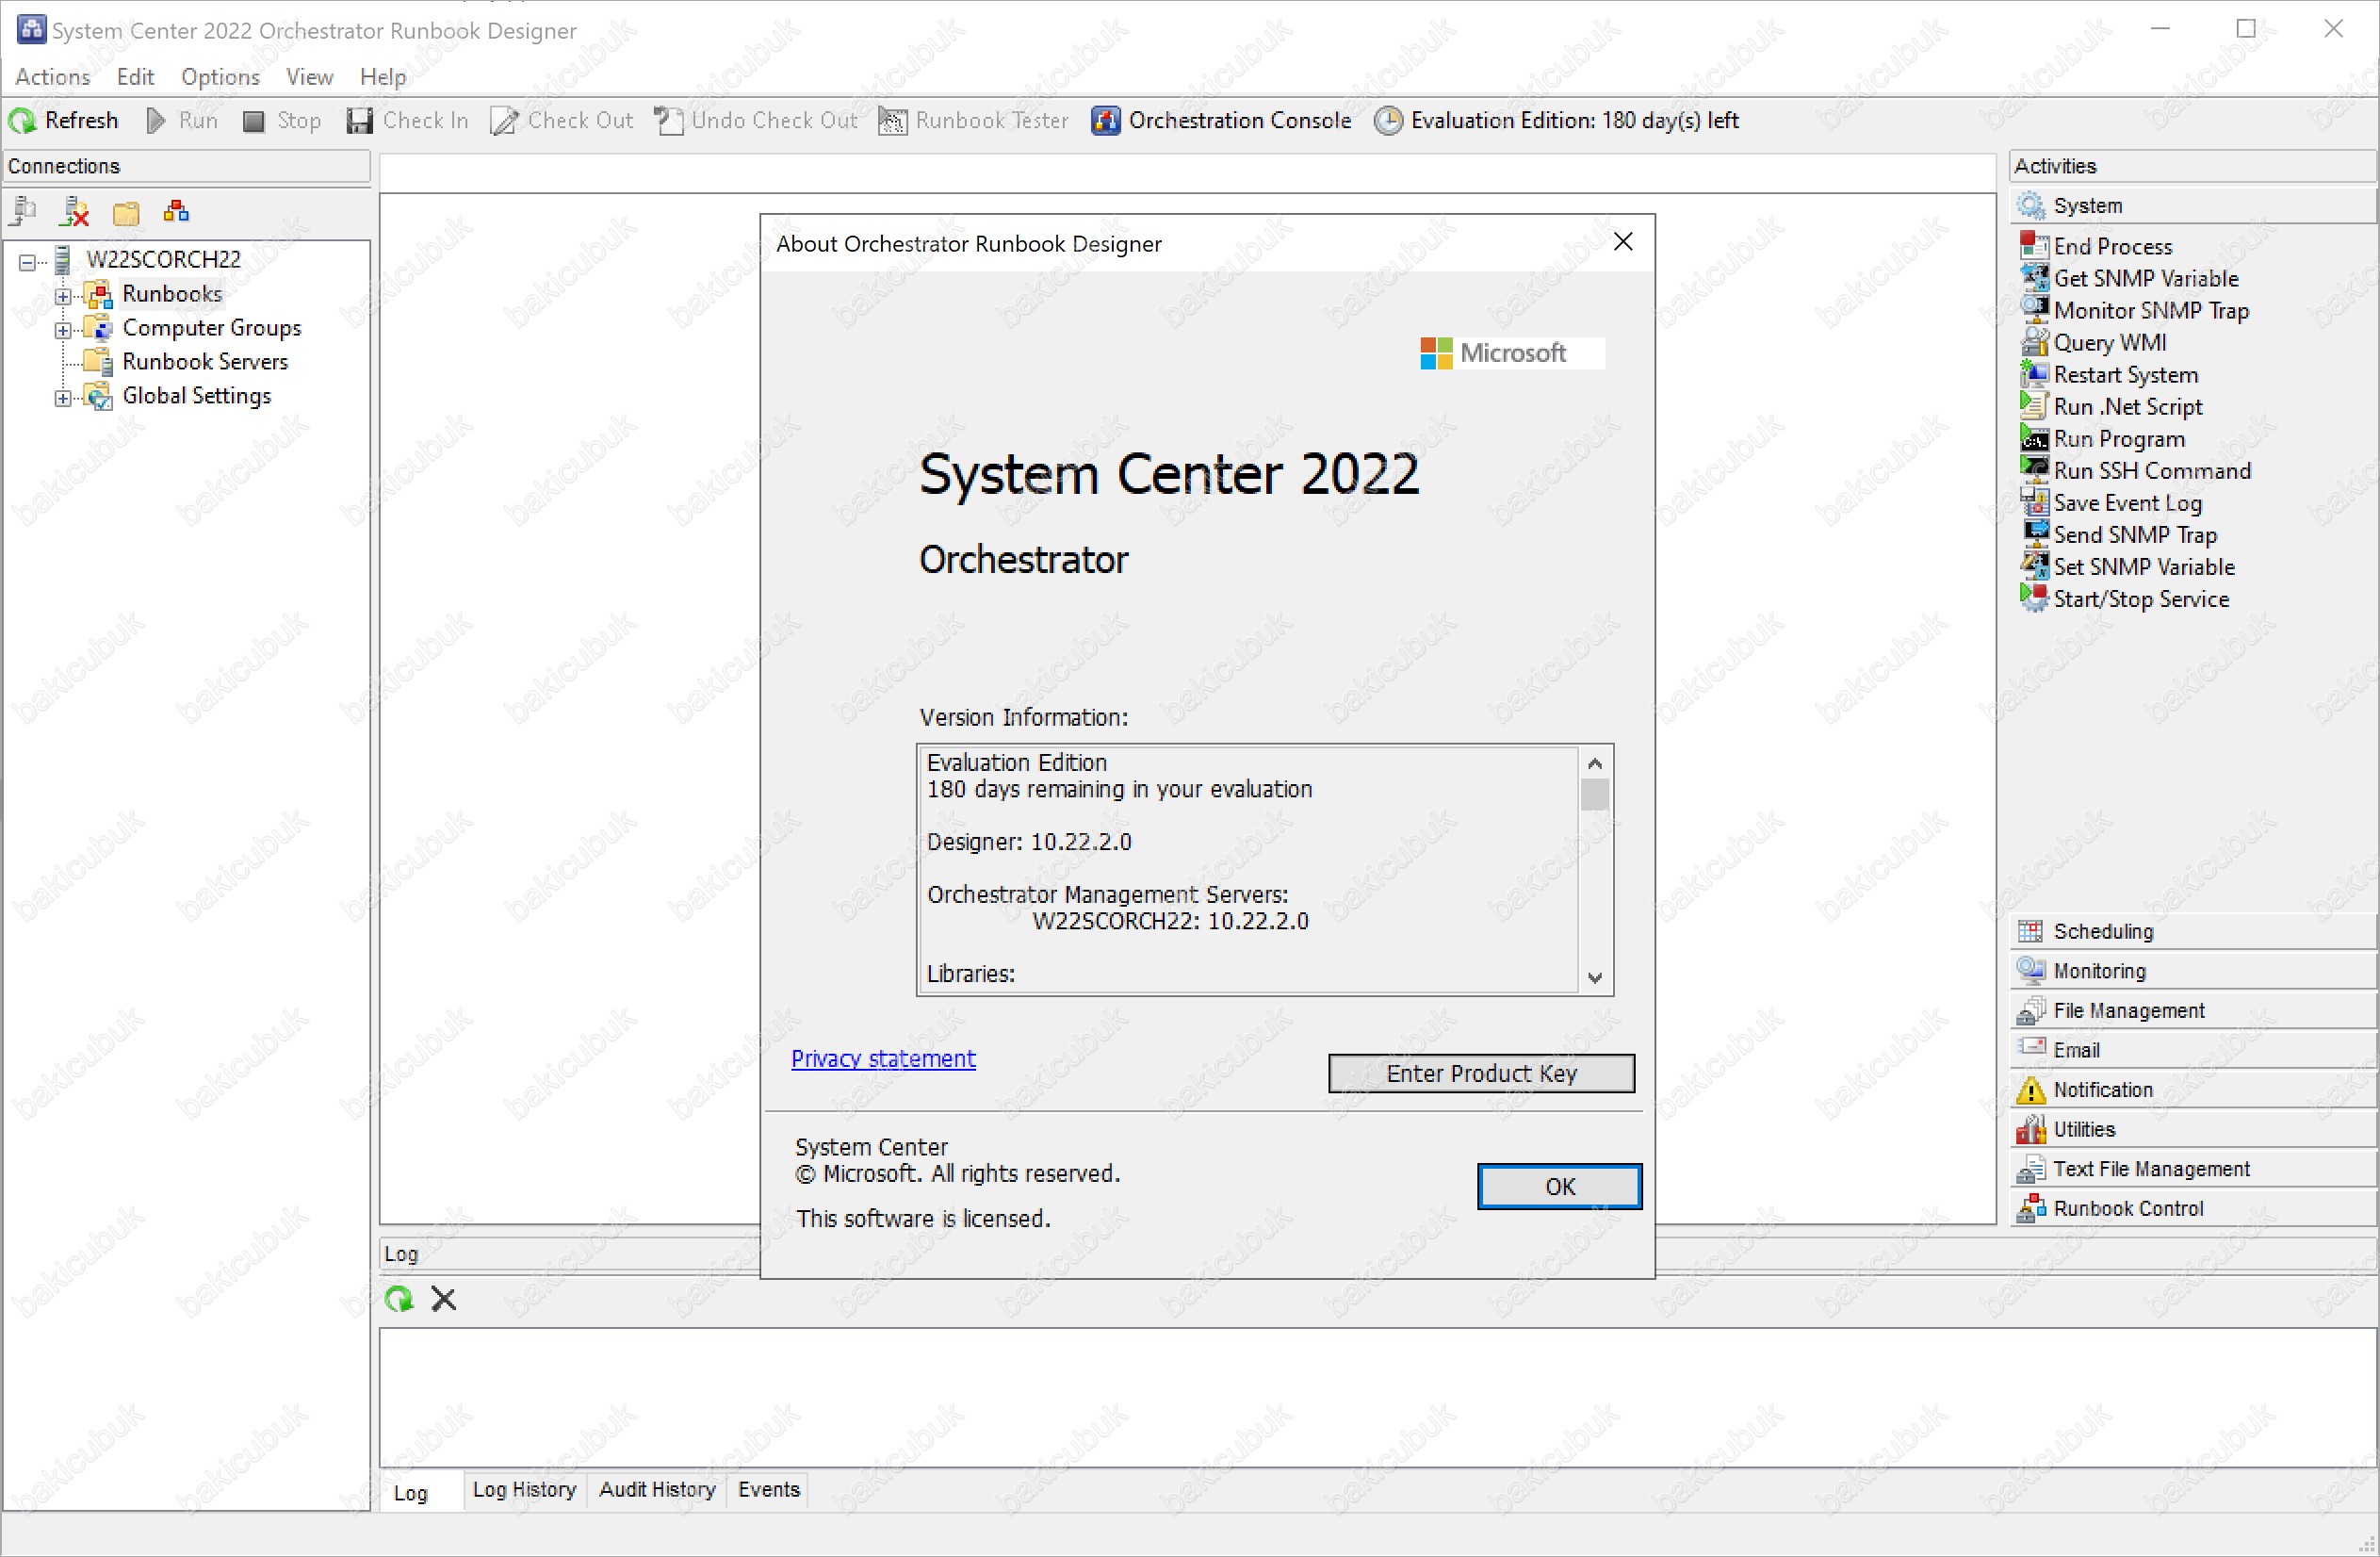Click the Undo Check Out toolbar icon
The image size is (2380, 1557).
(669, 121)
